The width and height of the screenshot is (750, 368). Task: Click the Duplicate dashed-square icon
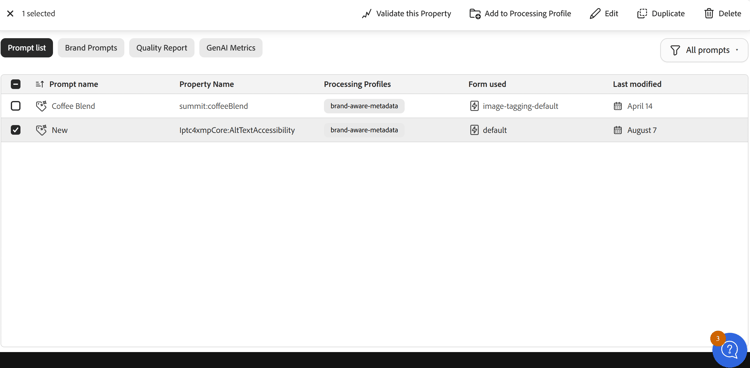(642, 13)
